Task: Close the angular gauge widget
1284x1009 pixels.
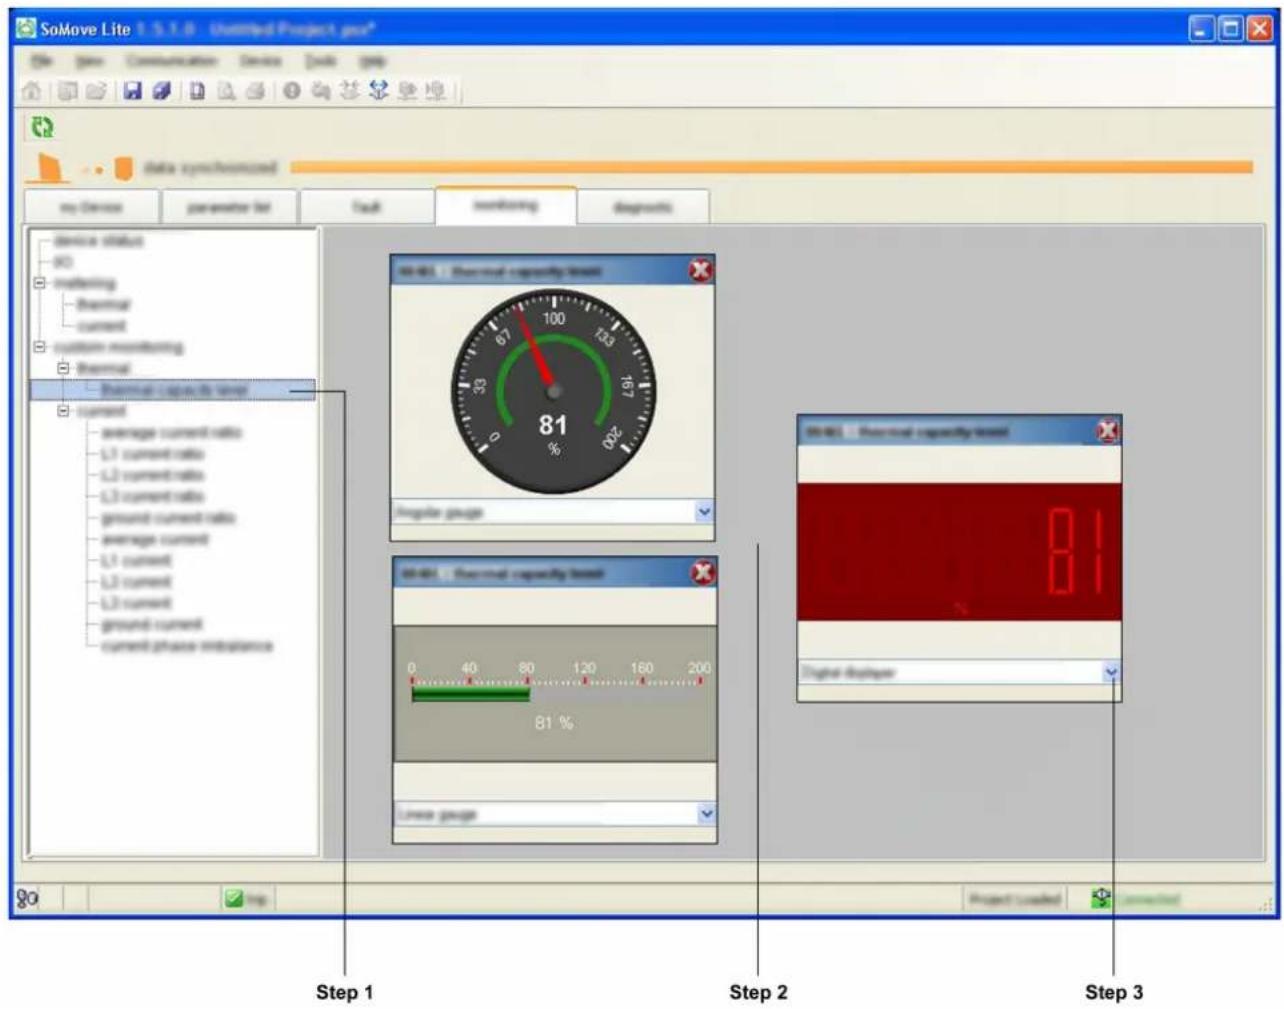Action: point(701,270)
